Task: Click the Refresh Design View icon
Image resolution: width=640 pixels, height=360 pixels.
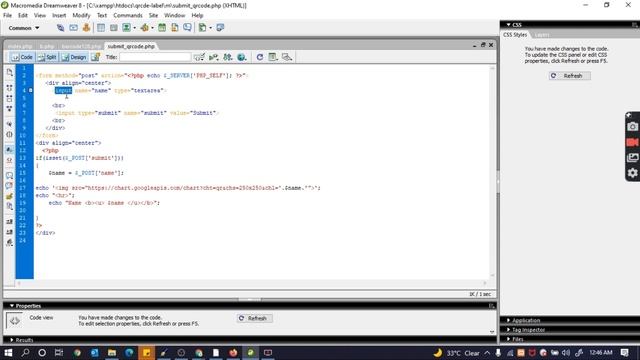Action: [x=260, y=57]
